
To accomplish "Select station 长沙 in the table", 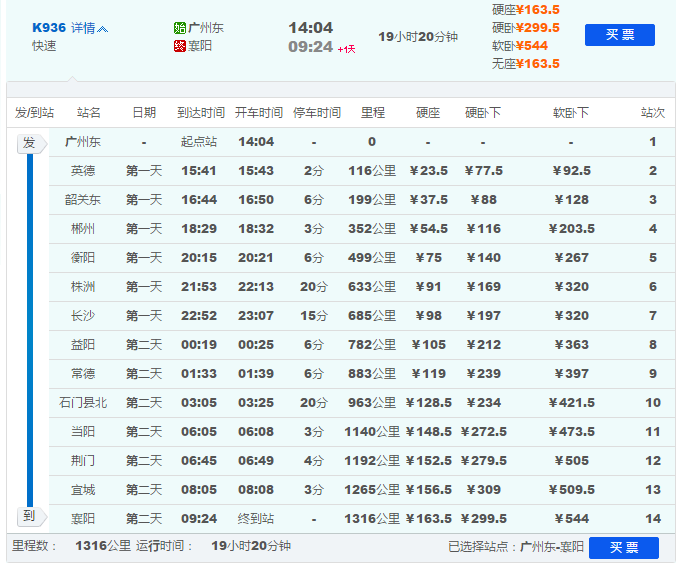I will click(x=83, y=316).
